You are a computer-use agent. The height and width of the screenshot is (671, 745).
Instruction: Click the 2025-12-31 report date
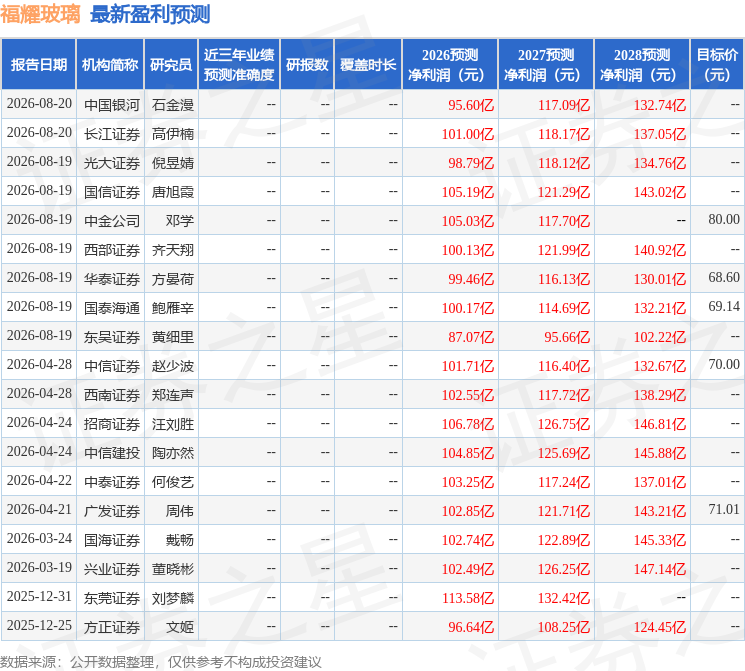[x=39, y=596]
